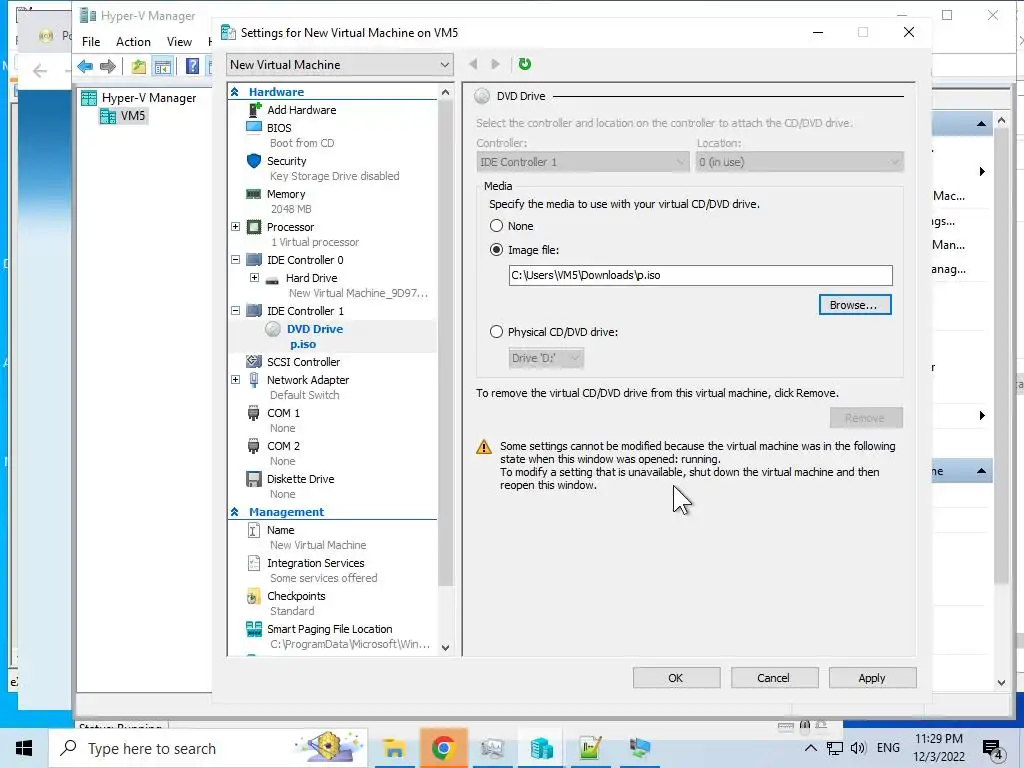Open the Controller dropdown

[x=583, y=162]
